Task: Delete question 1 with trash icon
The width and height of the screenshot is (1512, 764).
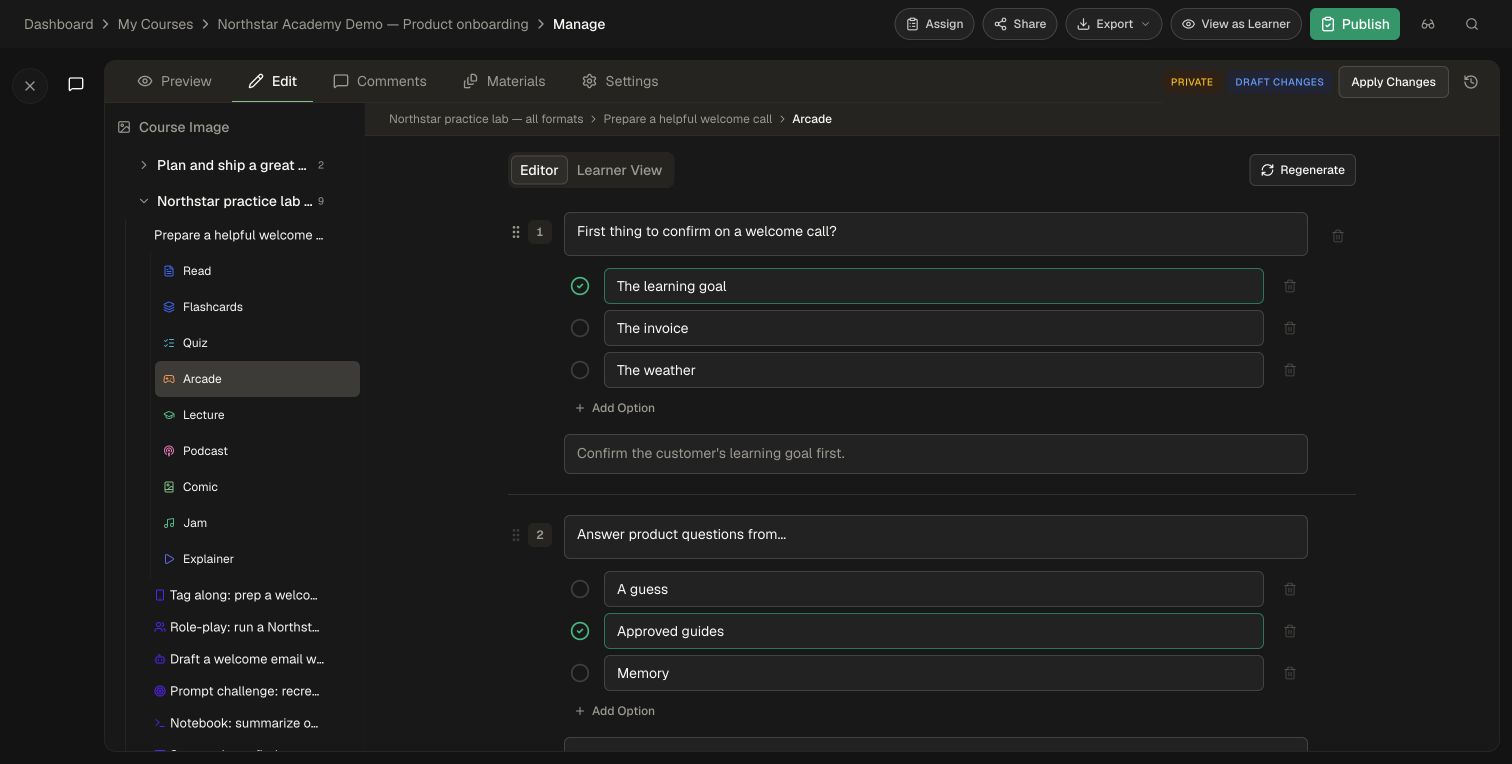Action: coord(1338,236)
